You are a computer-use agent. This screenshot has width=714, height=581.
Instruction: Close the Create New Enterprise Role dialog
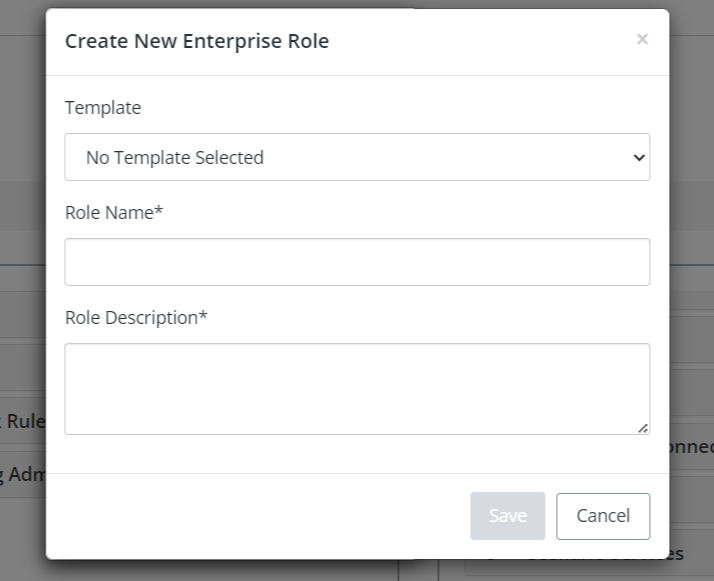(x=642, y=39)
